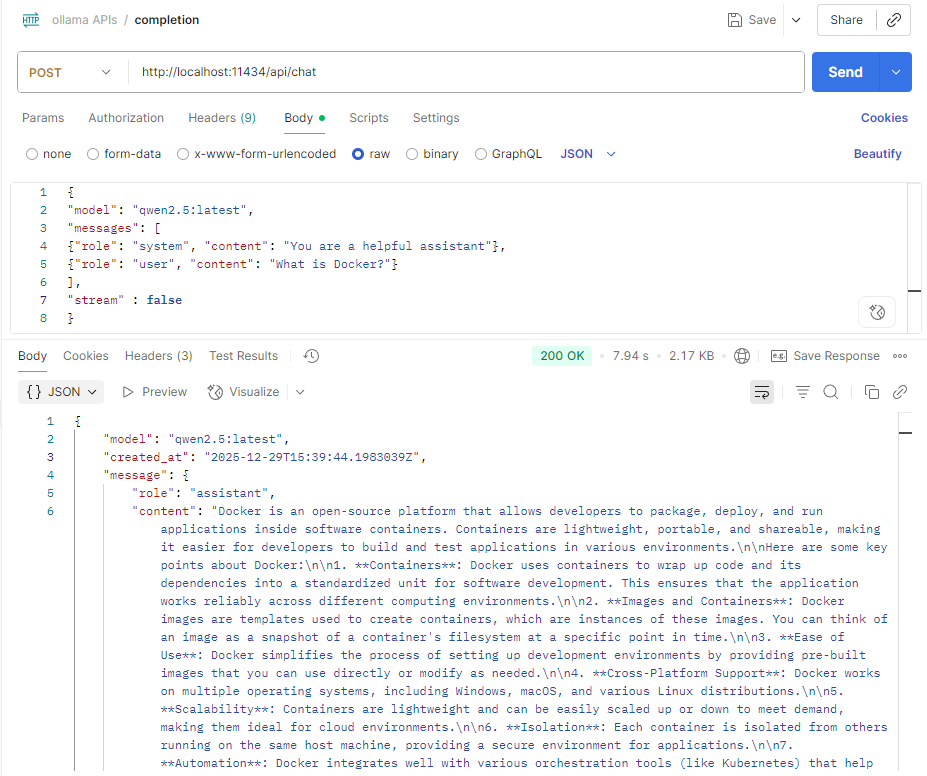Open the POST method dropdown
927x776 pixels.
coord(69,72)
